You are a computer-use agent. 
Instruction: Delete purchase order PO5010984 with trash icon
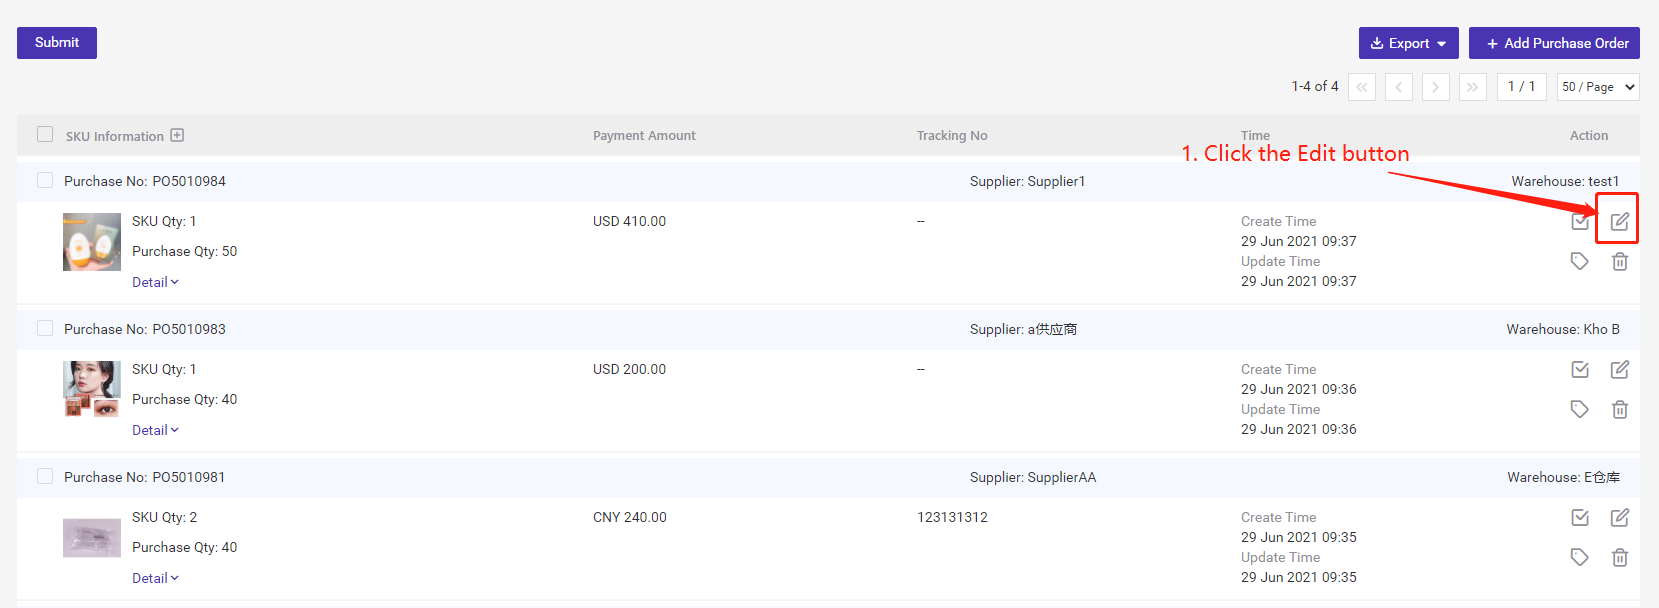(1619, 261)
